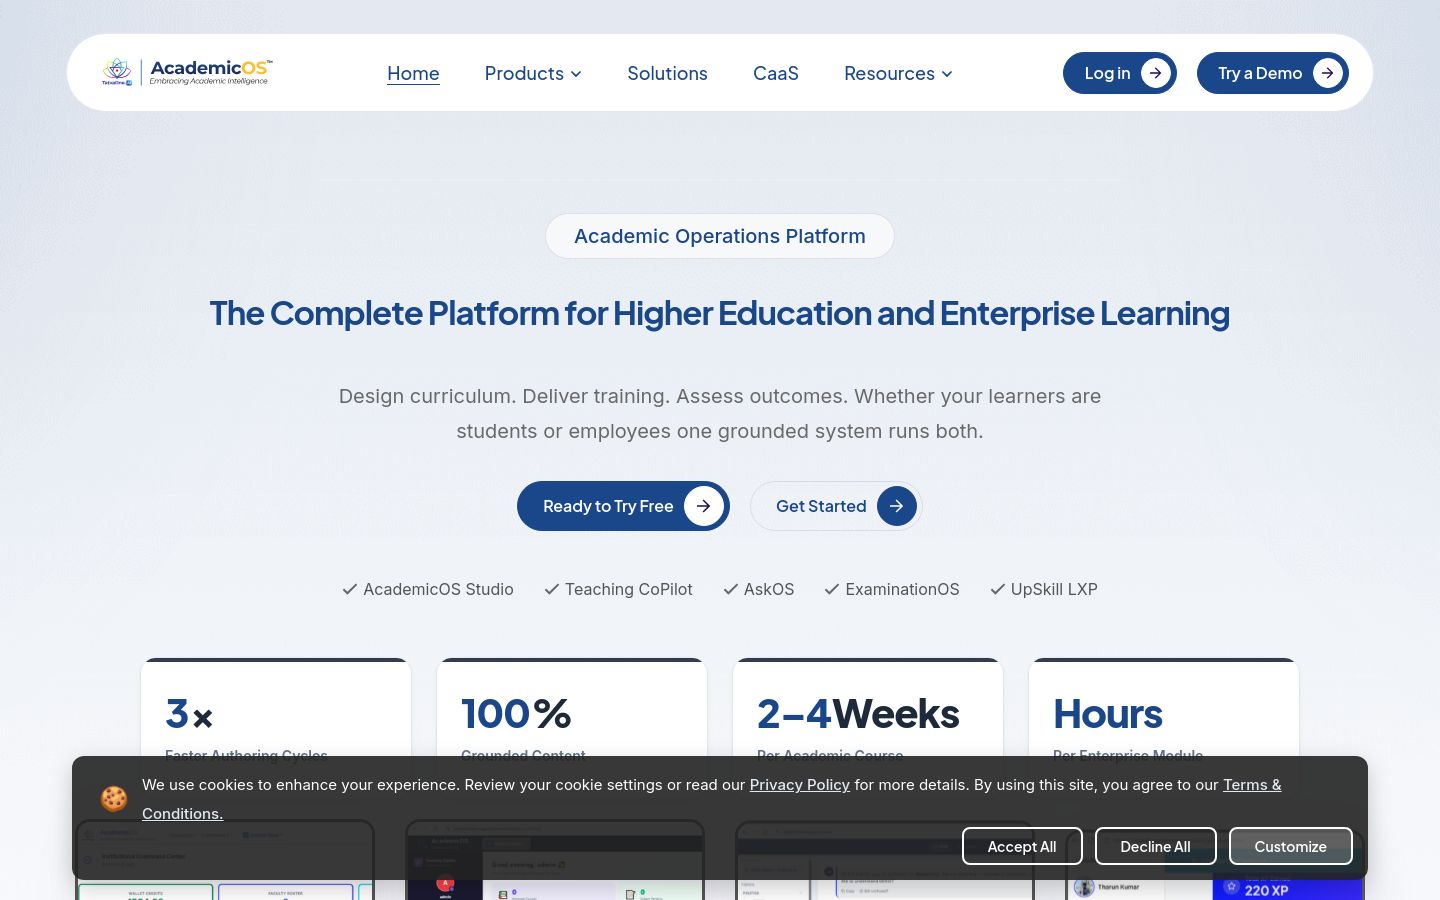Expand the Resources dropdown menu
Viewport: 1440px width, 900px height.
898,73
